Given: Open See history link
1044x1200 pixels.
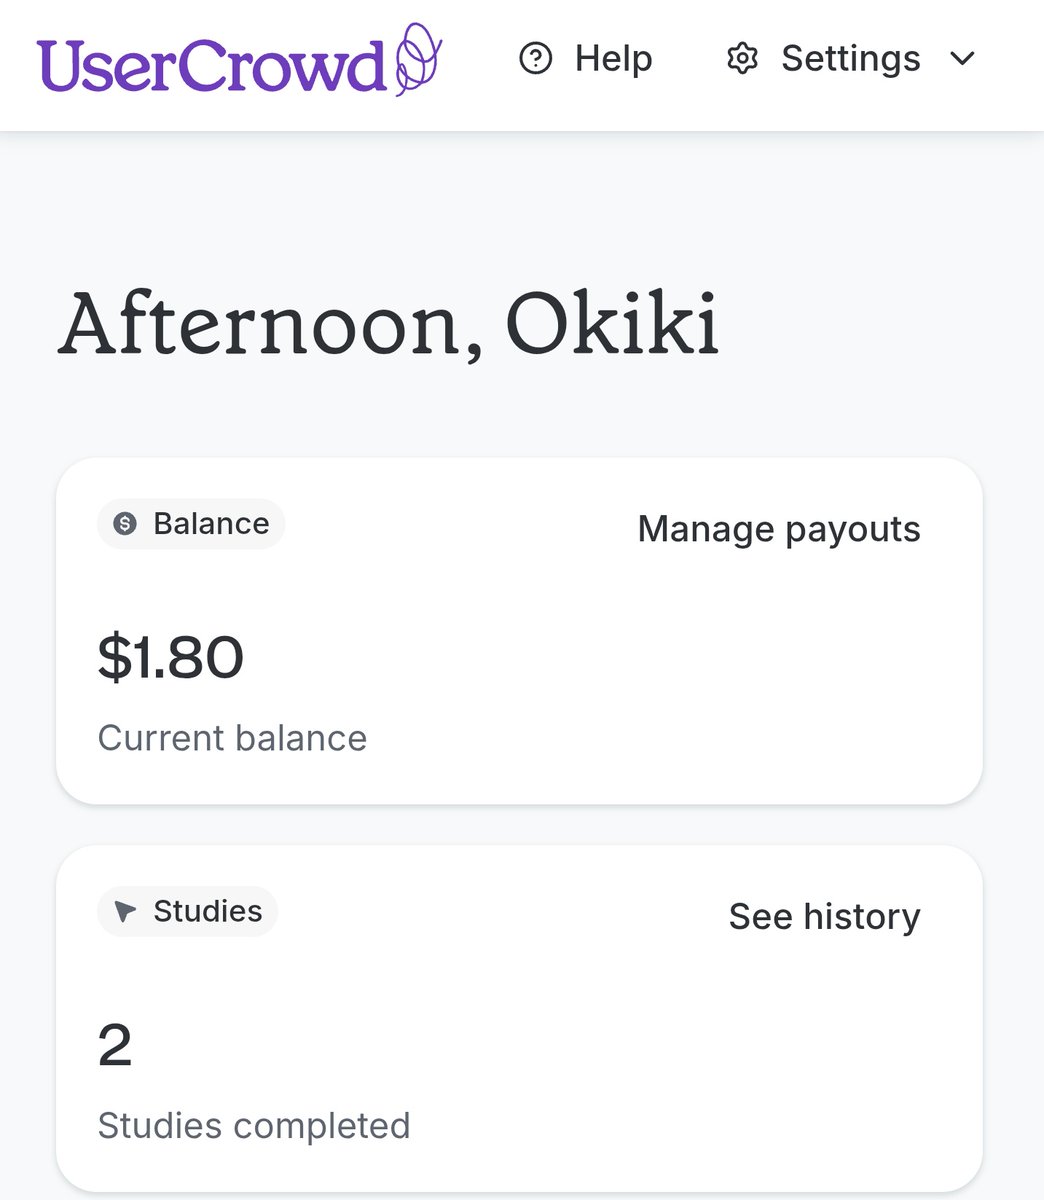Looking at the screenshot, I should [825, 916].
